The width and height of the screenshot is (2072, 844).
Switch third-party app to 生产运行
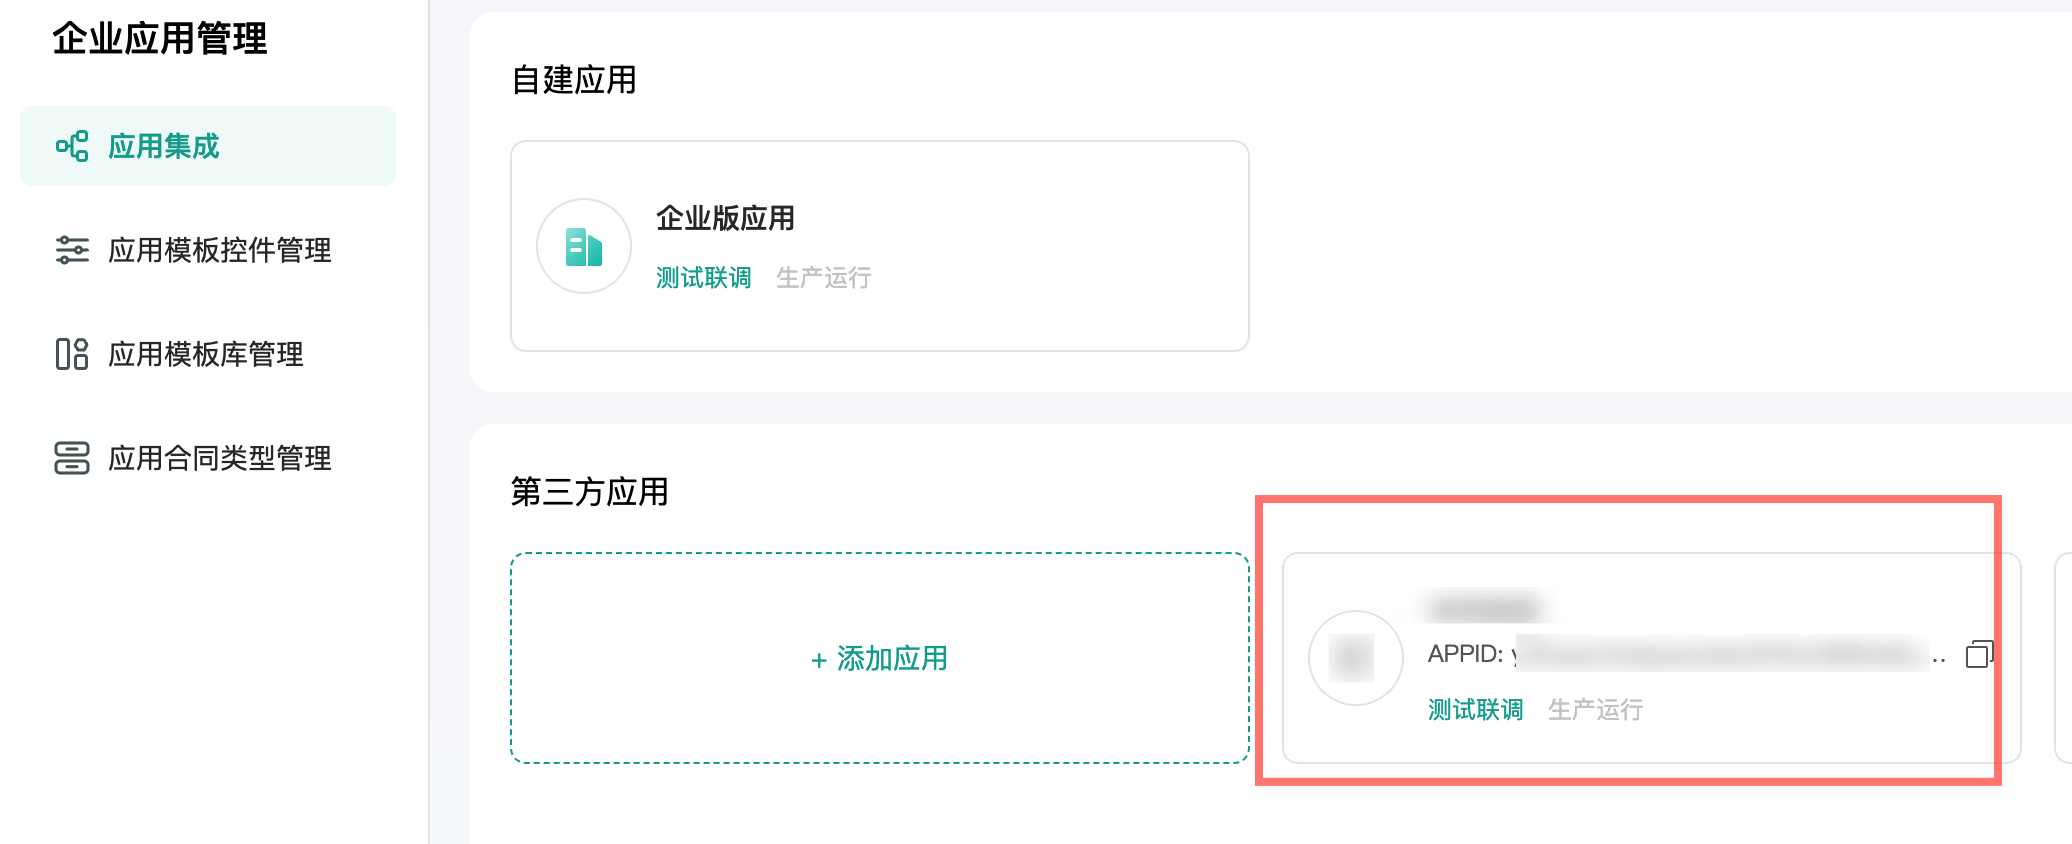pos(1596,709)
